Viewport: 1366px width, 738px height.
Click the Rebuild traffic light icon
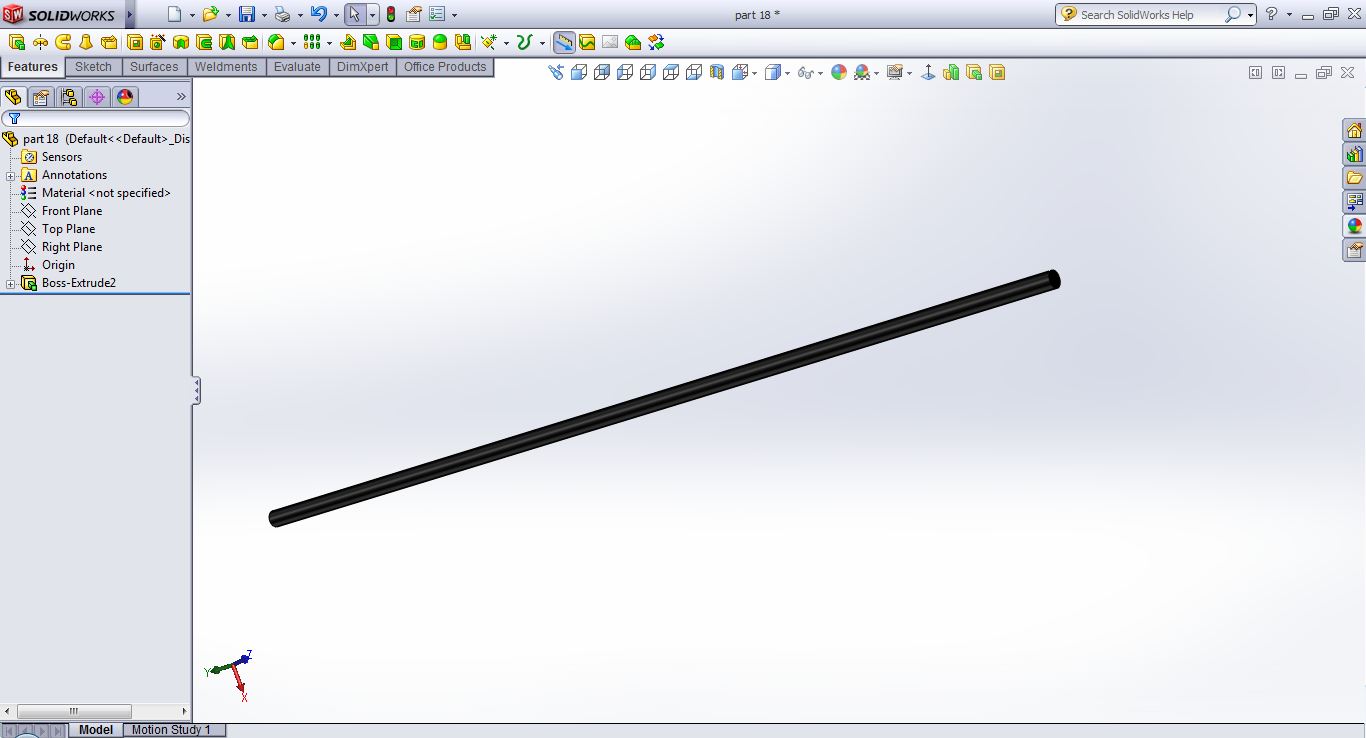(390, 14)
